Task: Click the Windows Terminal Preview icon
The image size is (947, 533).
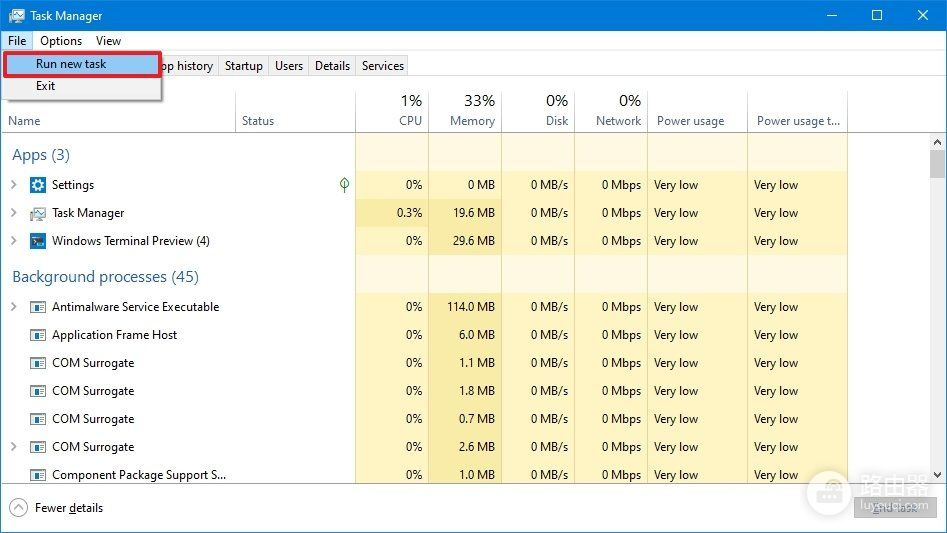Action: click(x=37, y=241)
